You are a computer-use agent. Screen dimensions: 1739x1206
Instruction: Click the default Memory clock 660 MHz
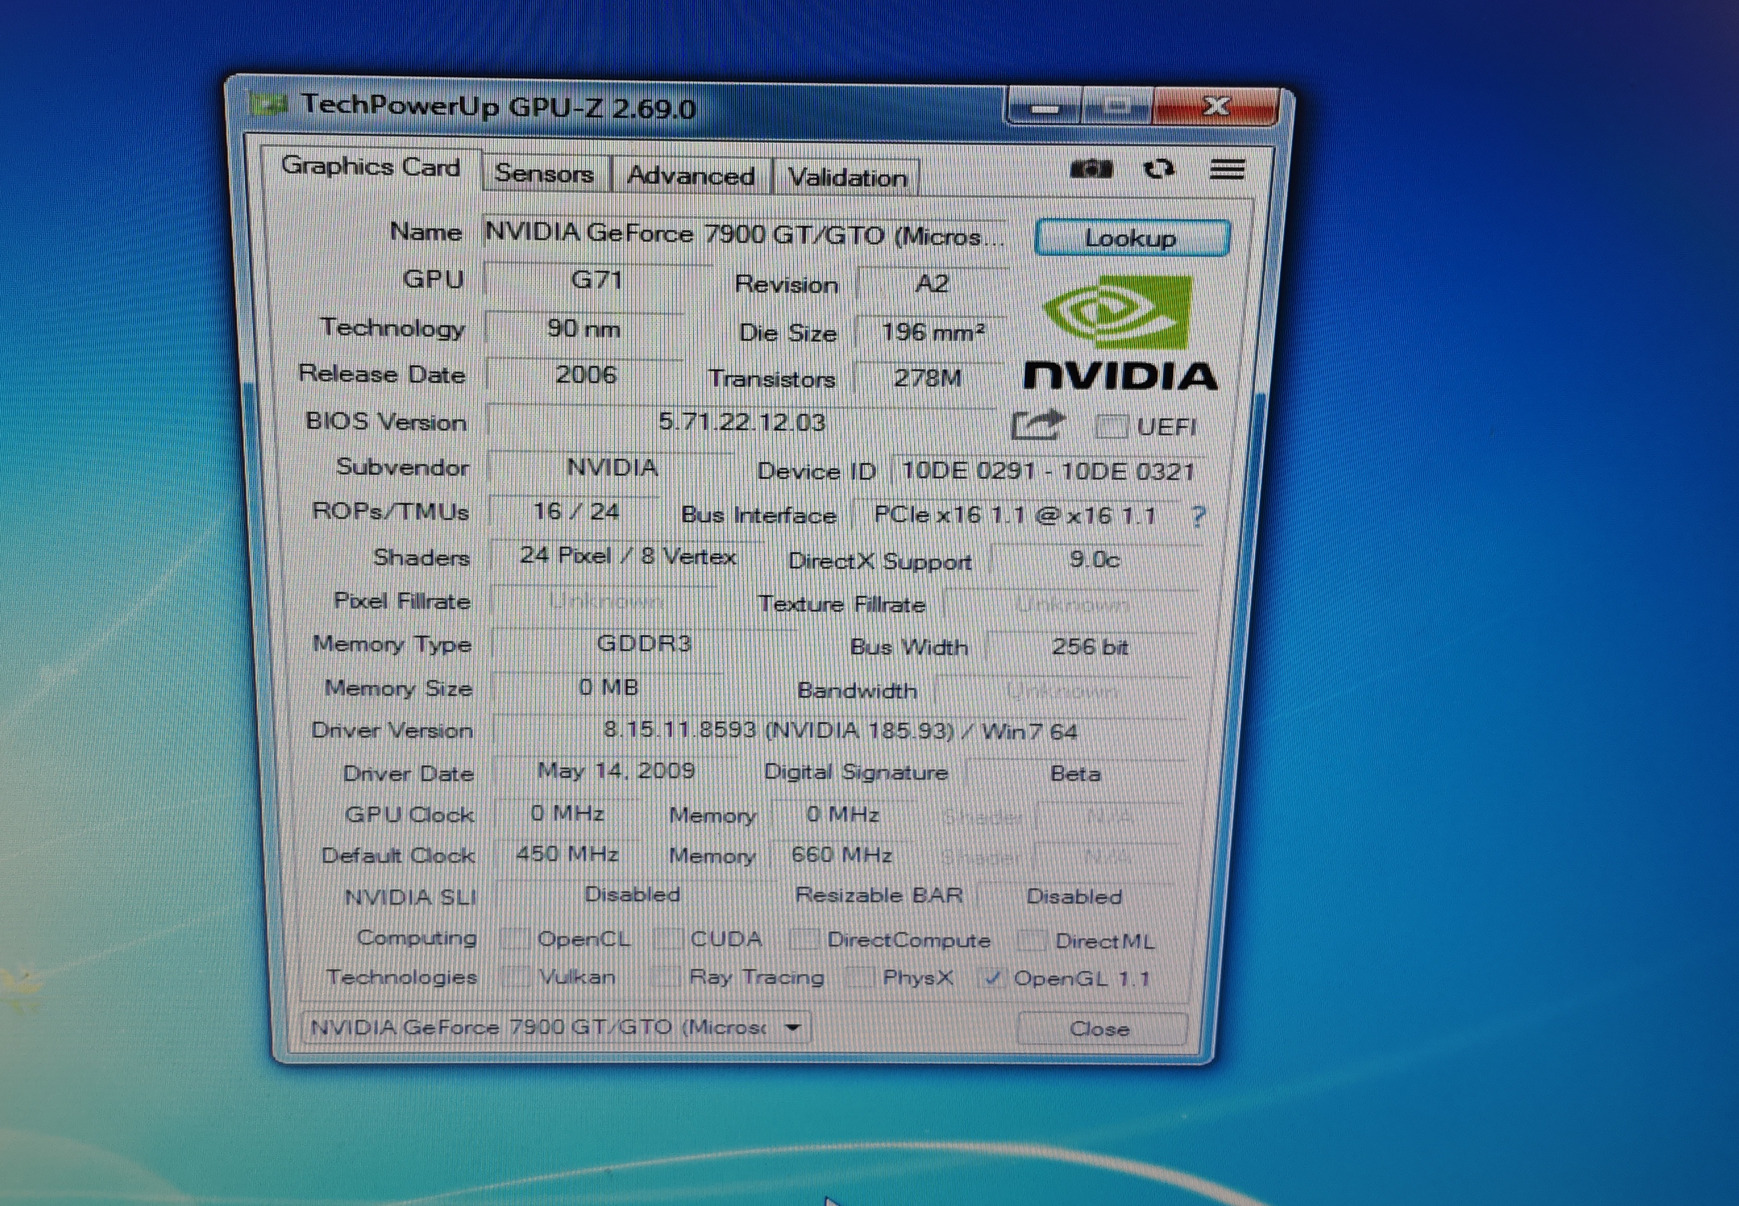(x=841, y=856)
